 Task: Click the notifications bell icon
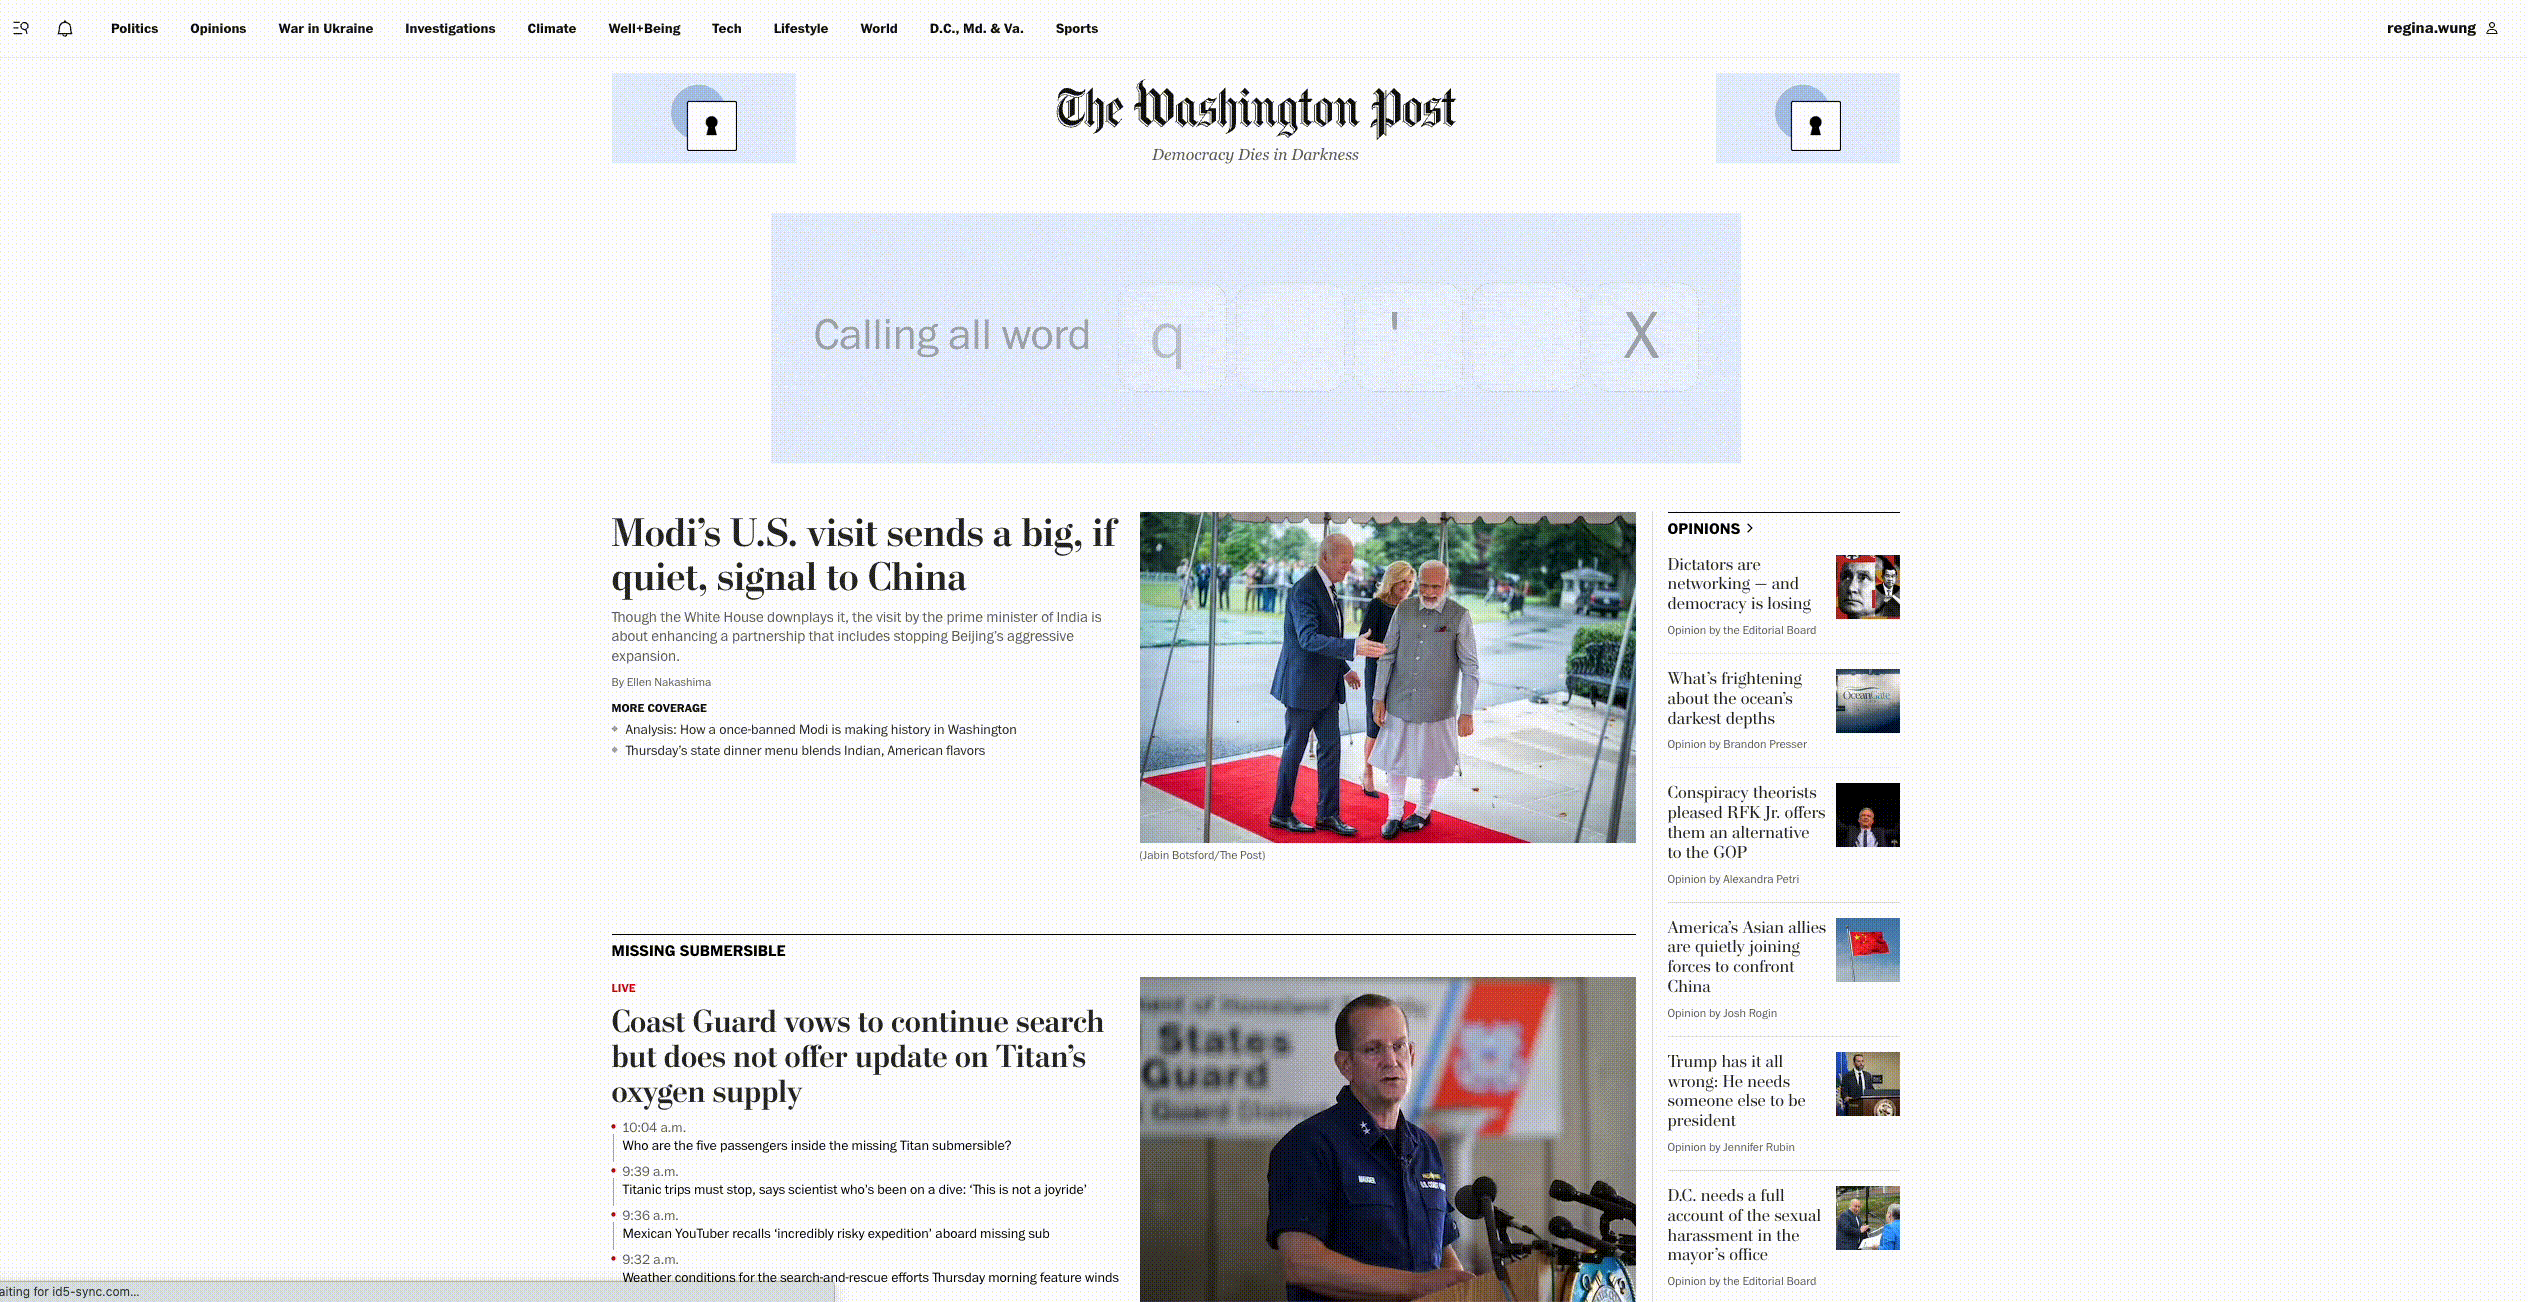(65, 28)
